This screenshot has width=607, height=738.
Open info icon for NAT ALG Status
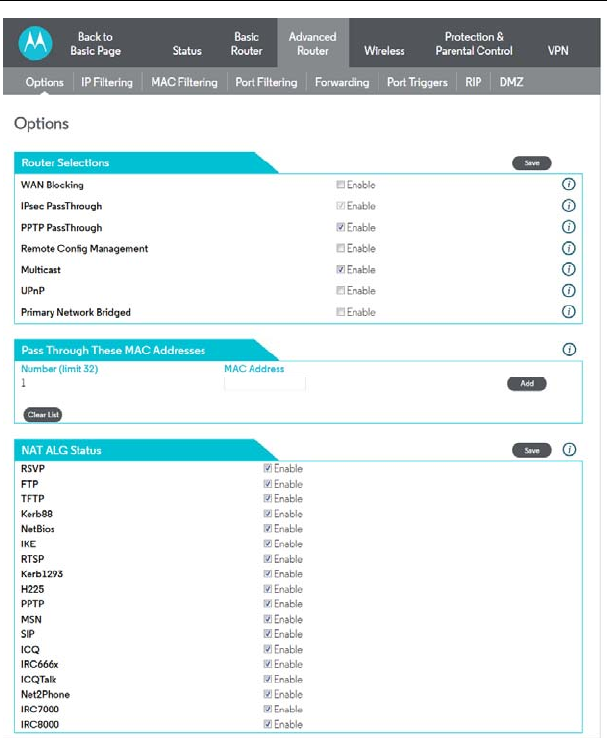click(x=569, y=449)
